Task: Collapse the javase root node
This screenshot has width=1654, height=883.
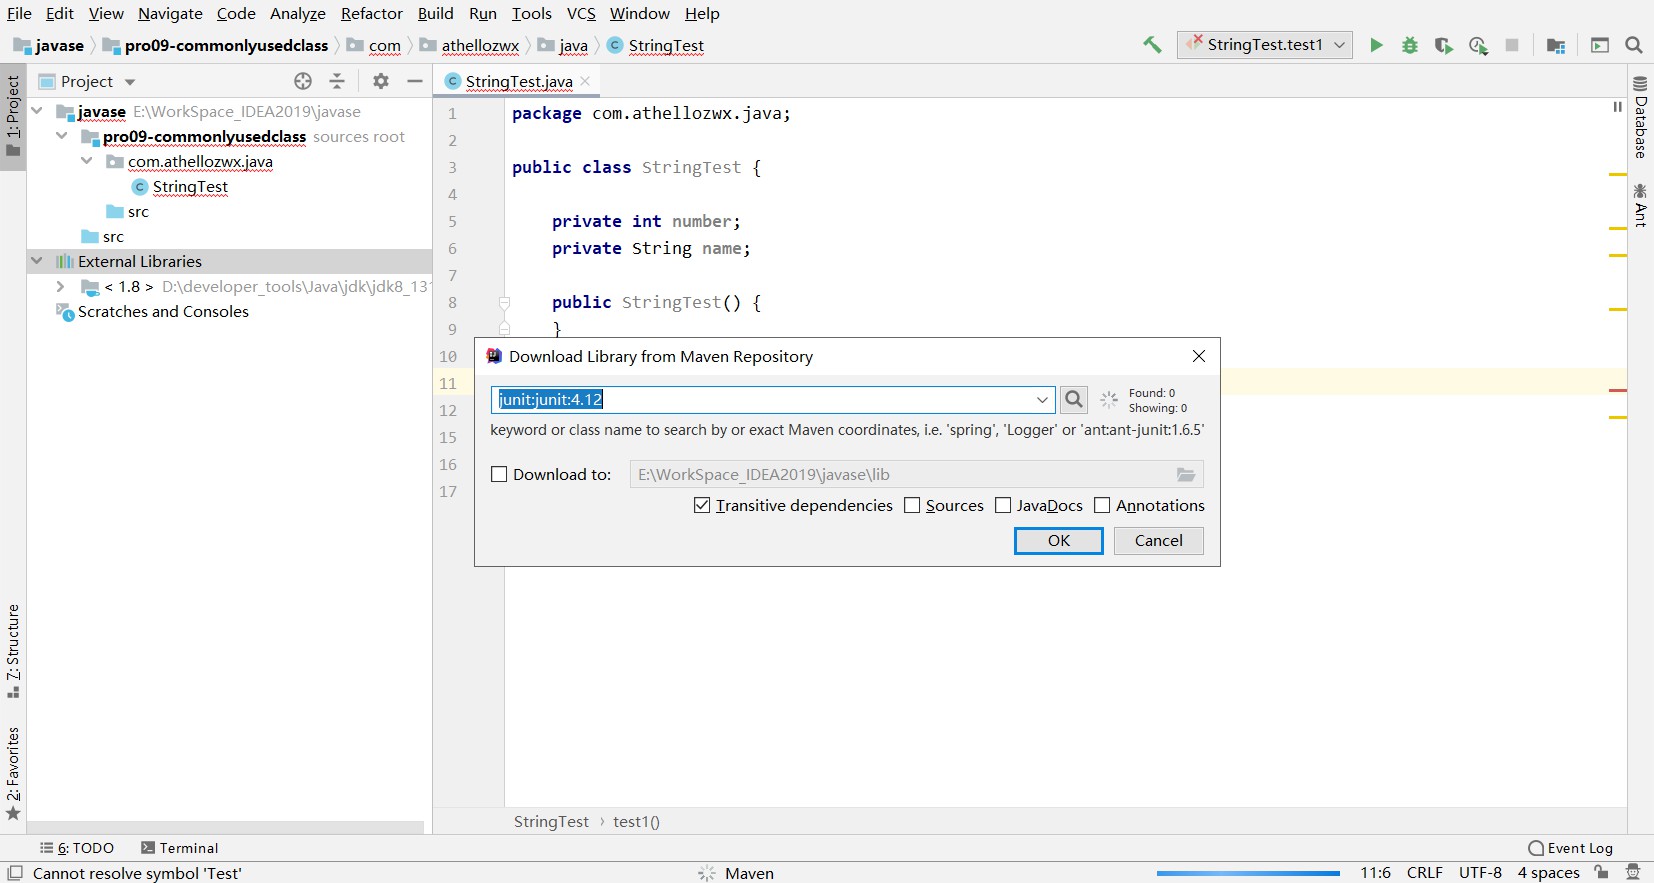Action: 37,111
